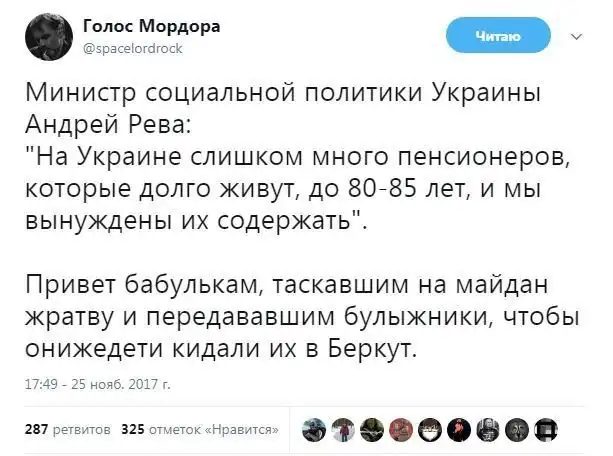Click the eighth, gray face avatar
The width and height of the screenshot is (613, 456).
[516, 429]
